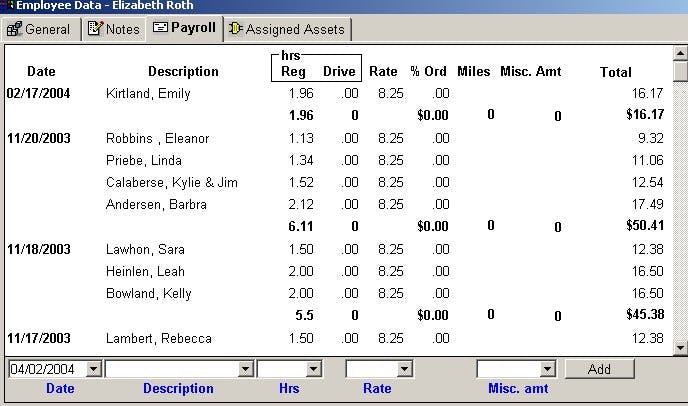Viewport: 688px width, 406px height.
Task: Click the $45.38 subtotal
Action: coord(645,315)
